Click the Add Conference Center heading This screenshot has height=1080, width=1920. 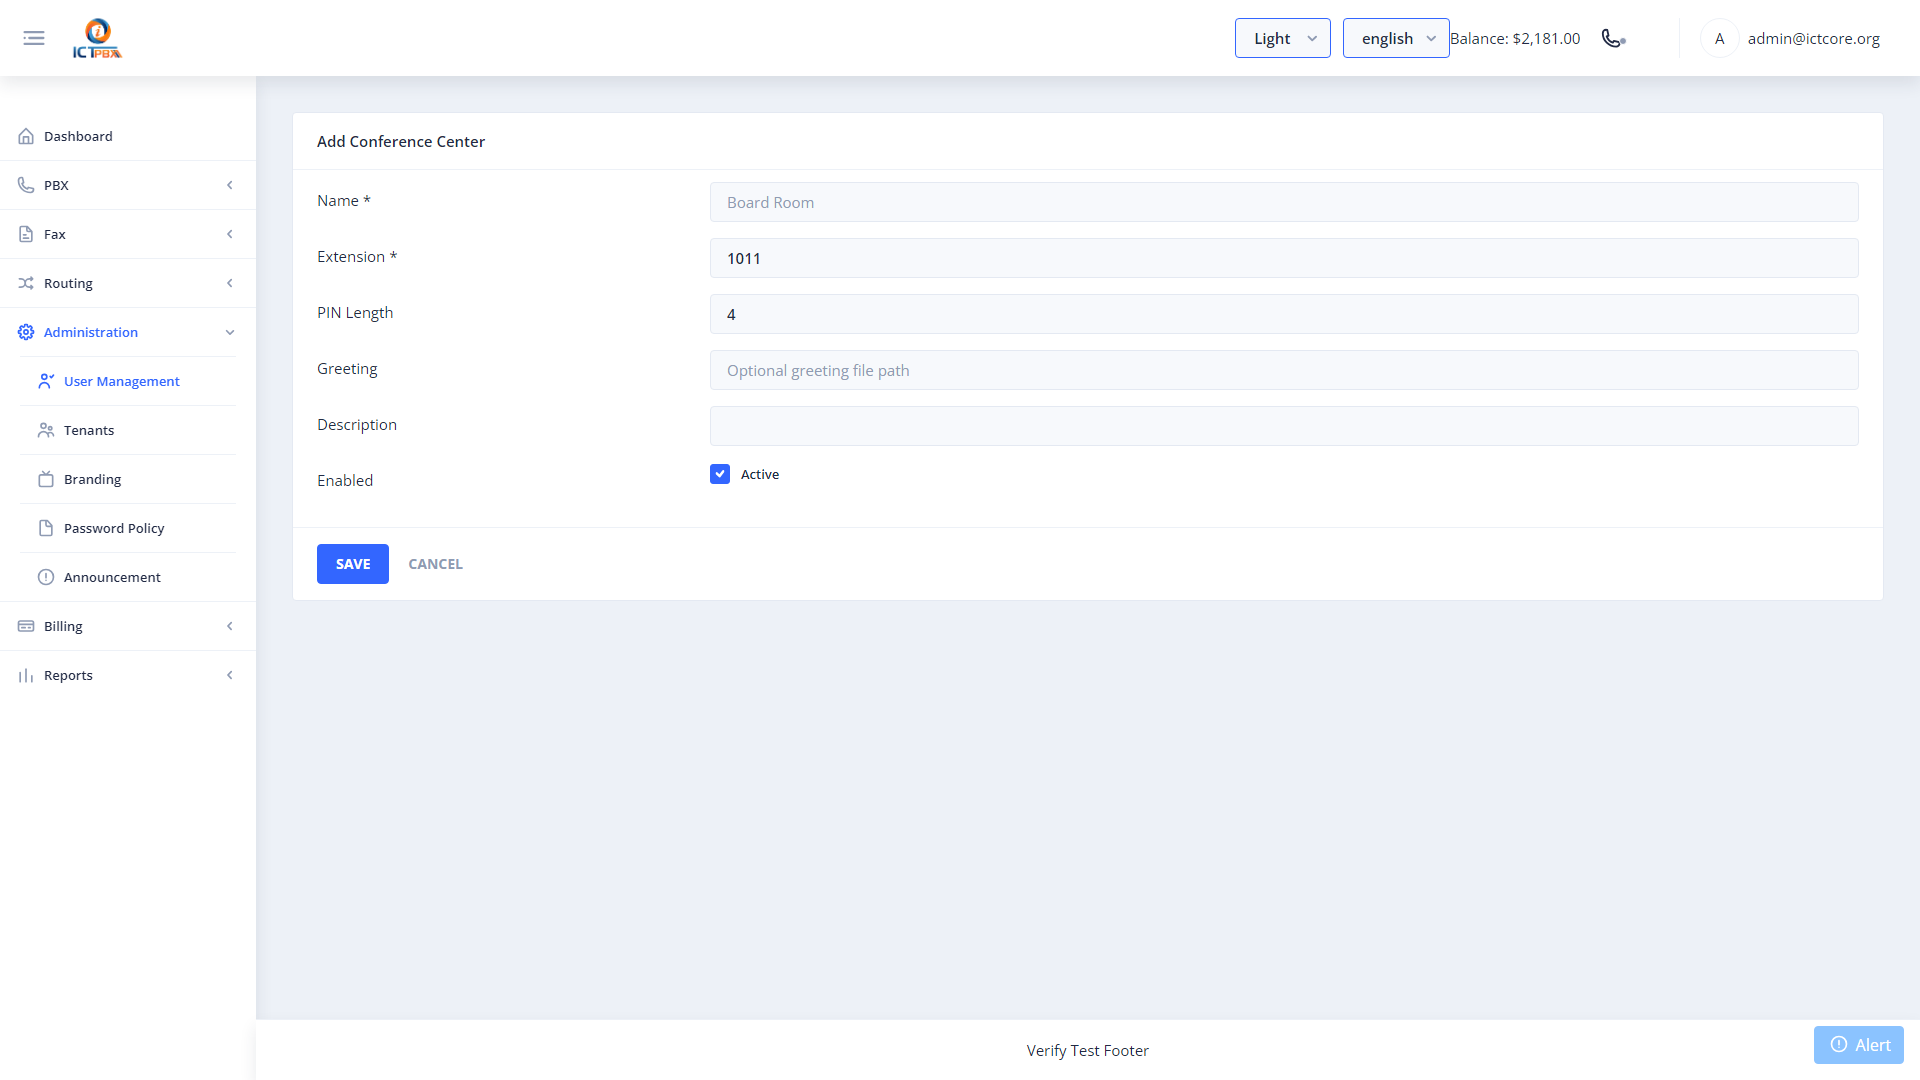click(401, 141)
